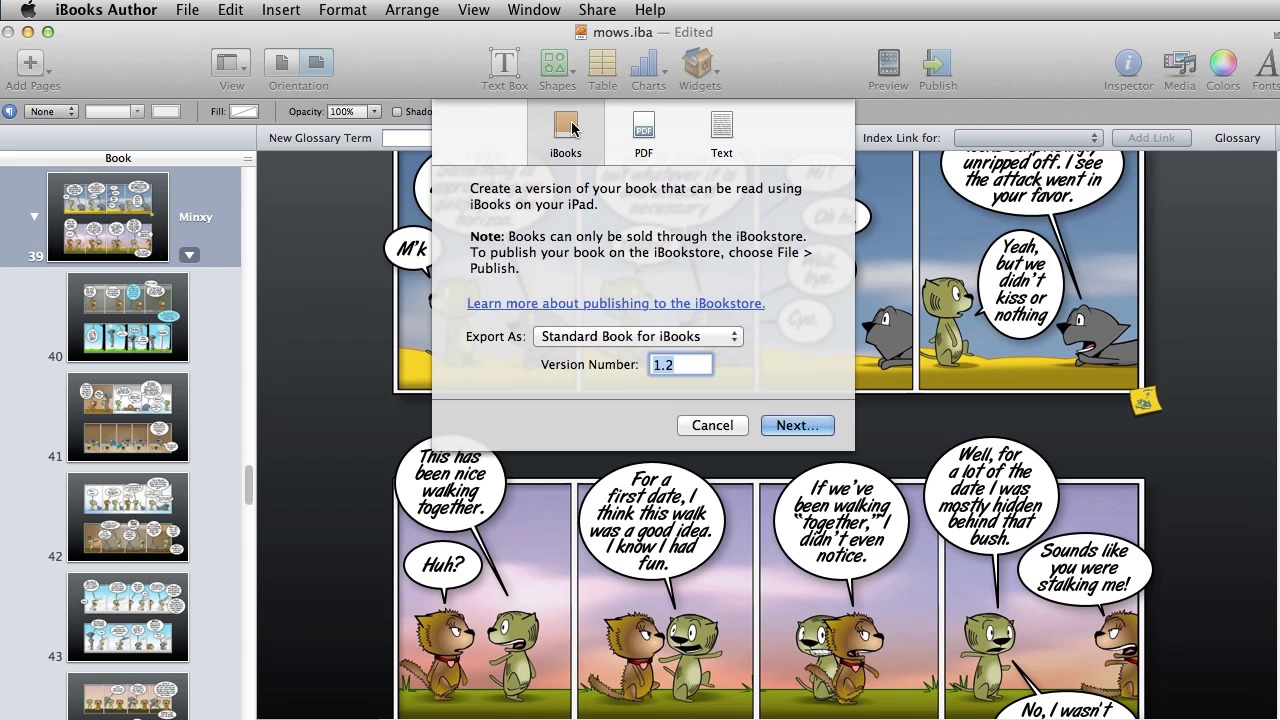The height and width of the screenshot is (720, 1280).
Task: Click the Add Pages toolbar button
Action: [x=32, y=70]
